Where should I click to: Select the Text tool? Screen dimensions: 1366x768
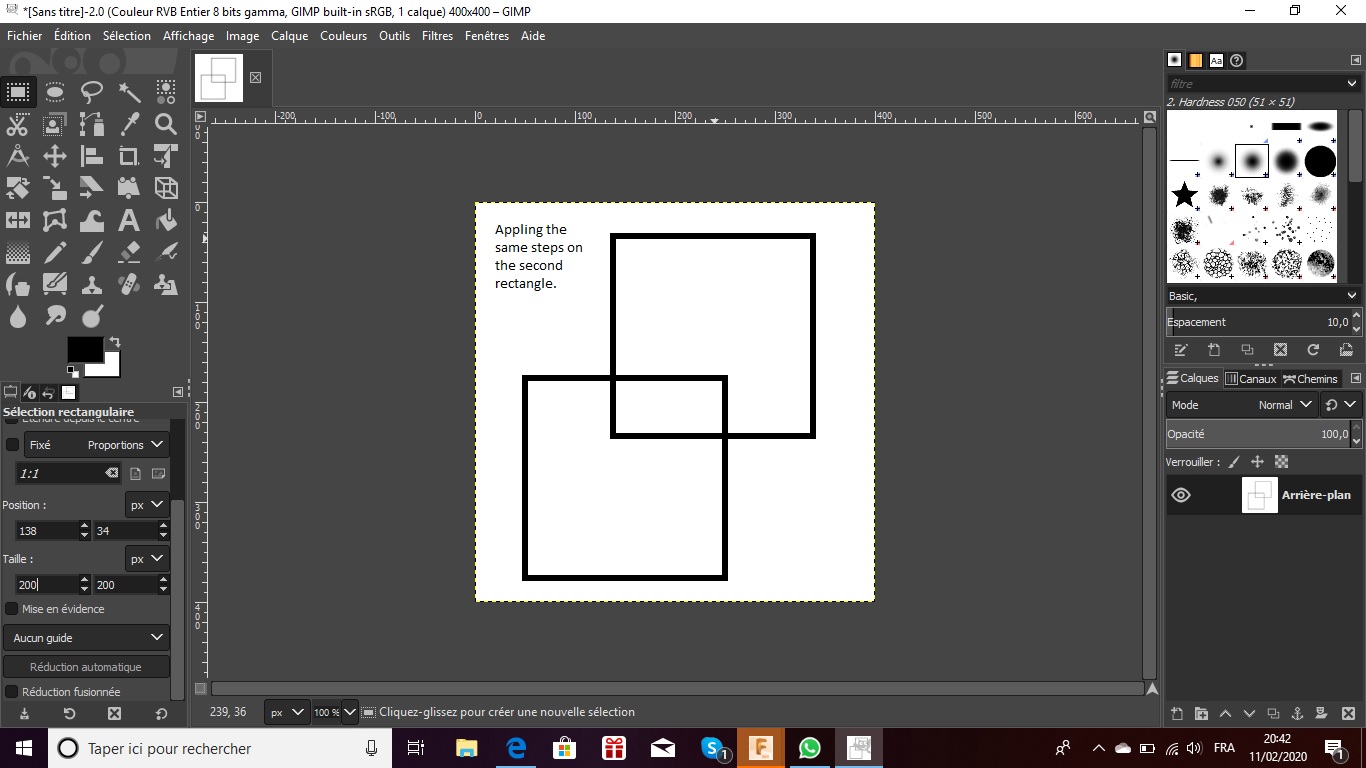(129, 220)
